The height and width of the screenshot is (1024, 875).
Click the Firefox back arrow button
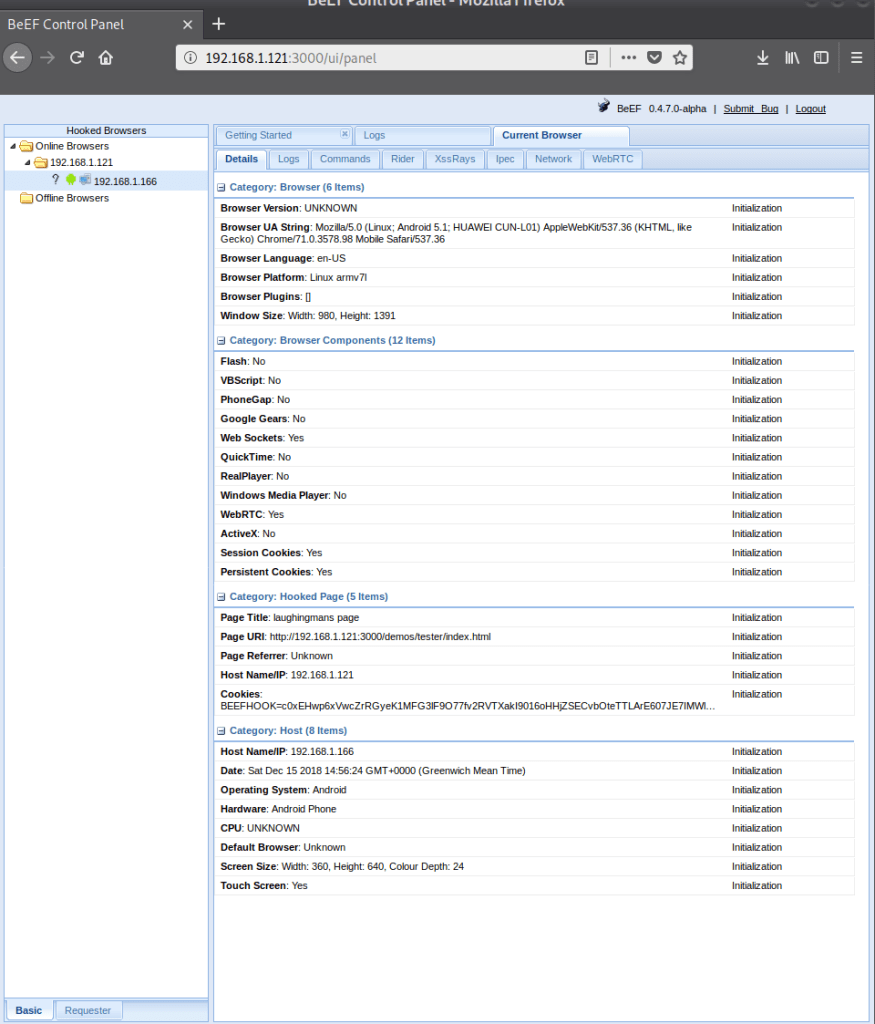(x=16, y=58)
